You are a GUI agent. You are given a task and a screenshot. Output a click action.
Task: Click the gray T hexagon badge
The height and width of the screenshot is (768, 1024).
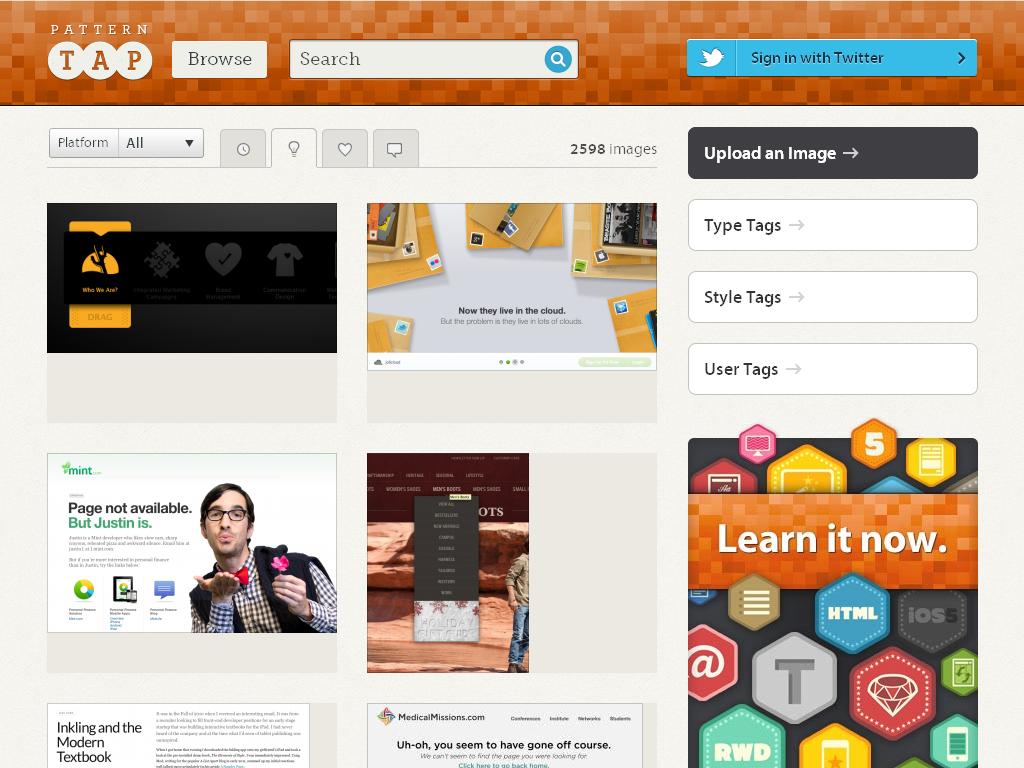[794, 677]
